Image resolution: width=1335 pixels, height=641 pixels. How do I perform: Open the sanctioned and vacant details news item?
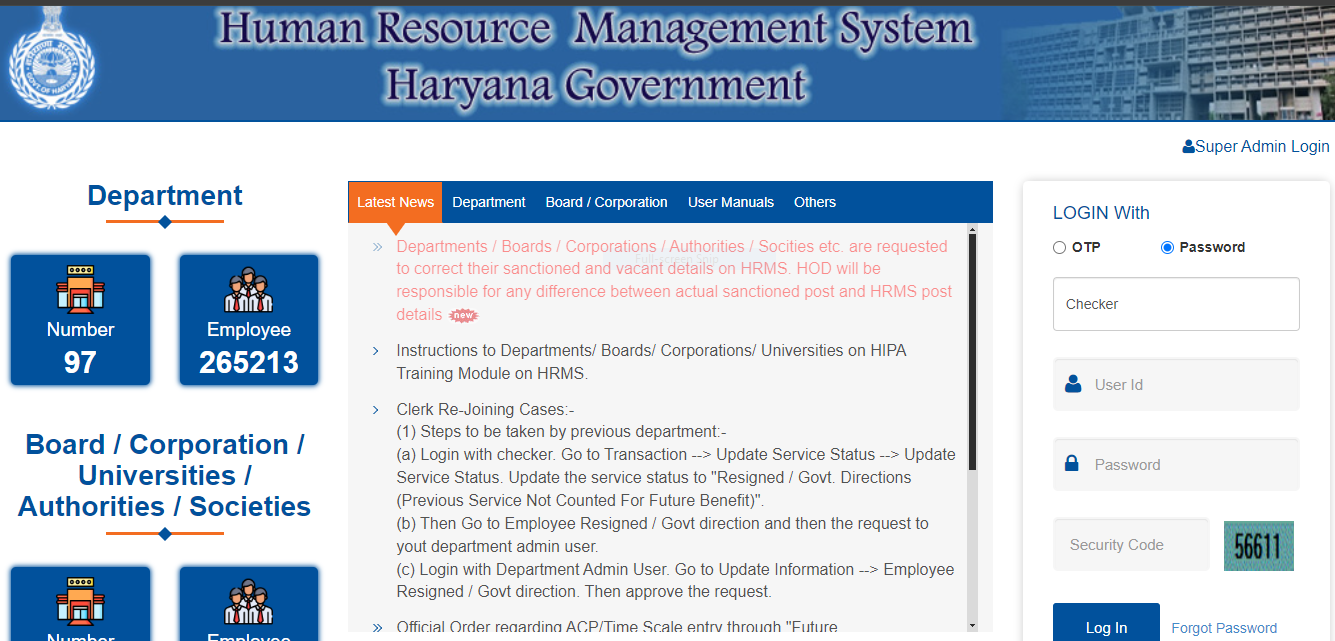point(674,280)
